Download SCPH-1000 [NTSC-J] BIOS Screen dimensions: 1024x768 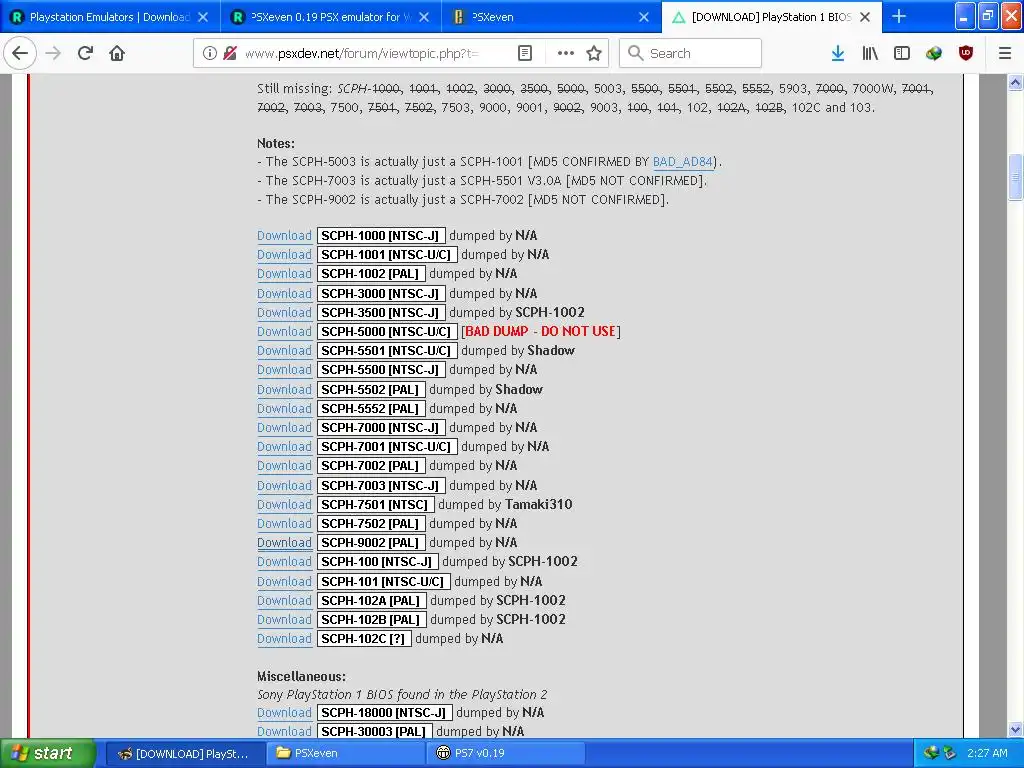point(284,236)
